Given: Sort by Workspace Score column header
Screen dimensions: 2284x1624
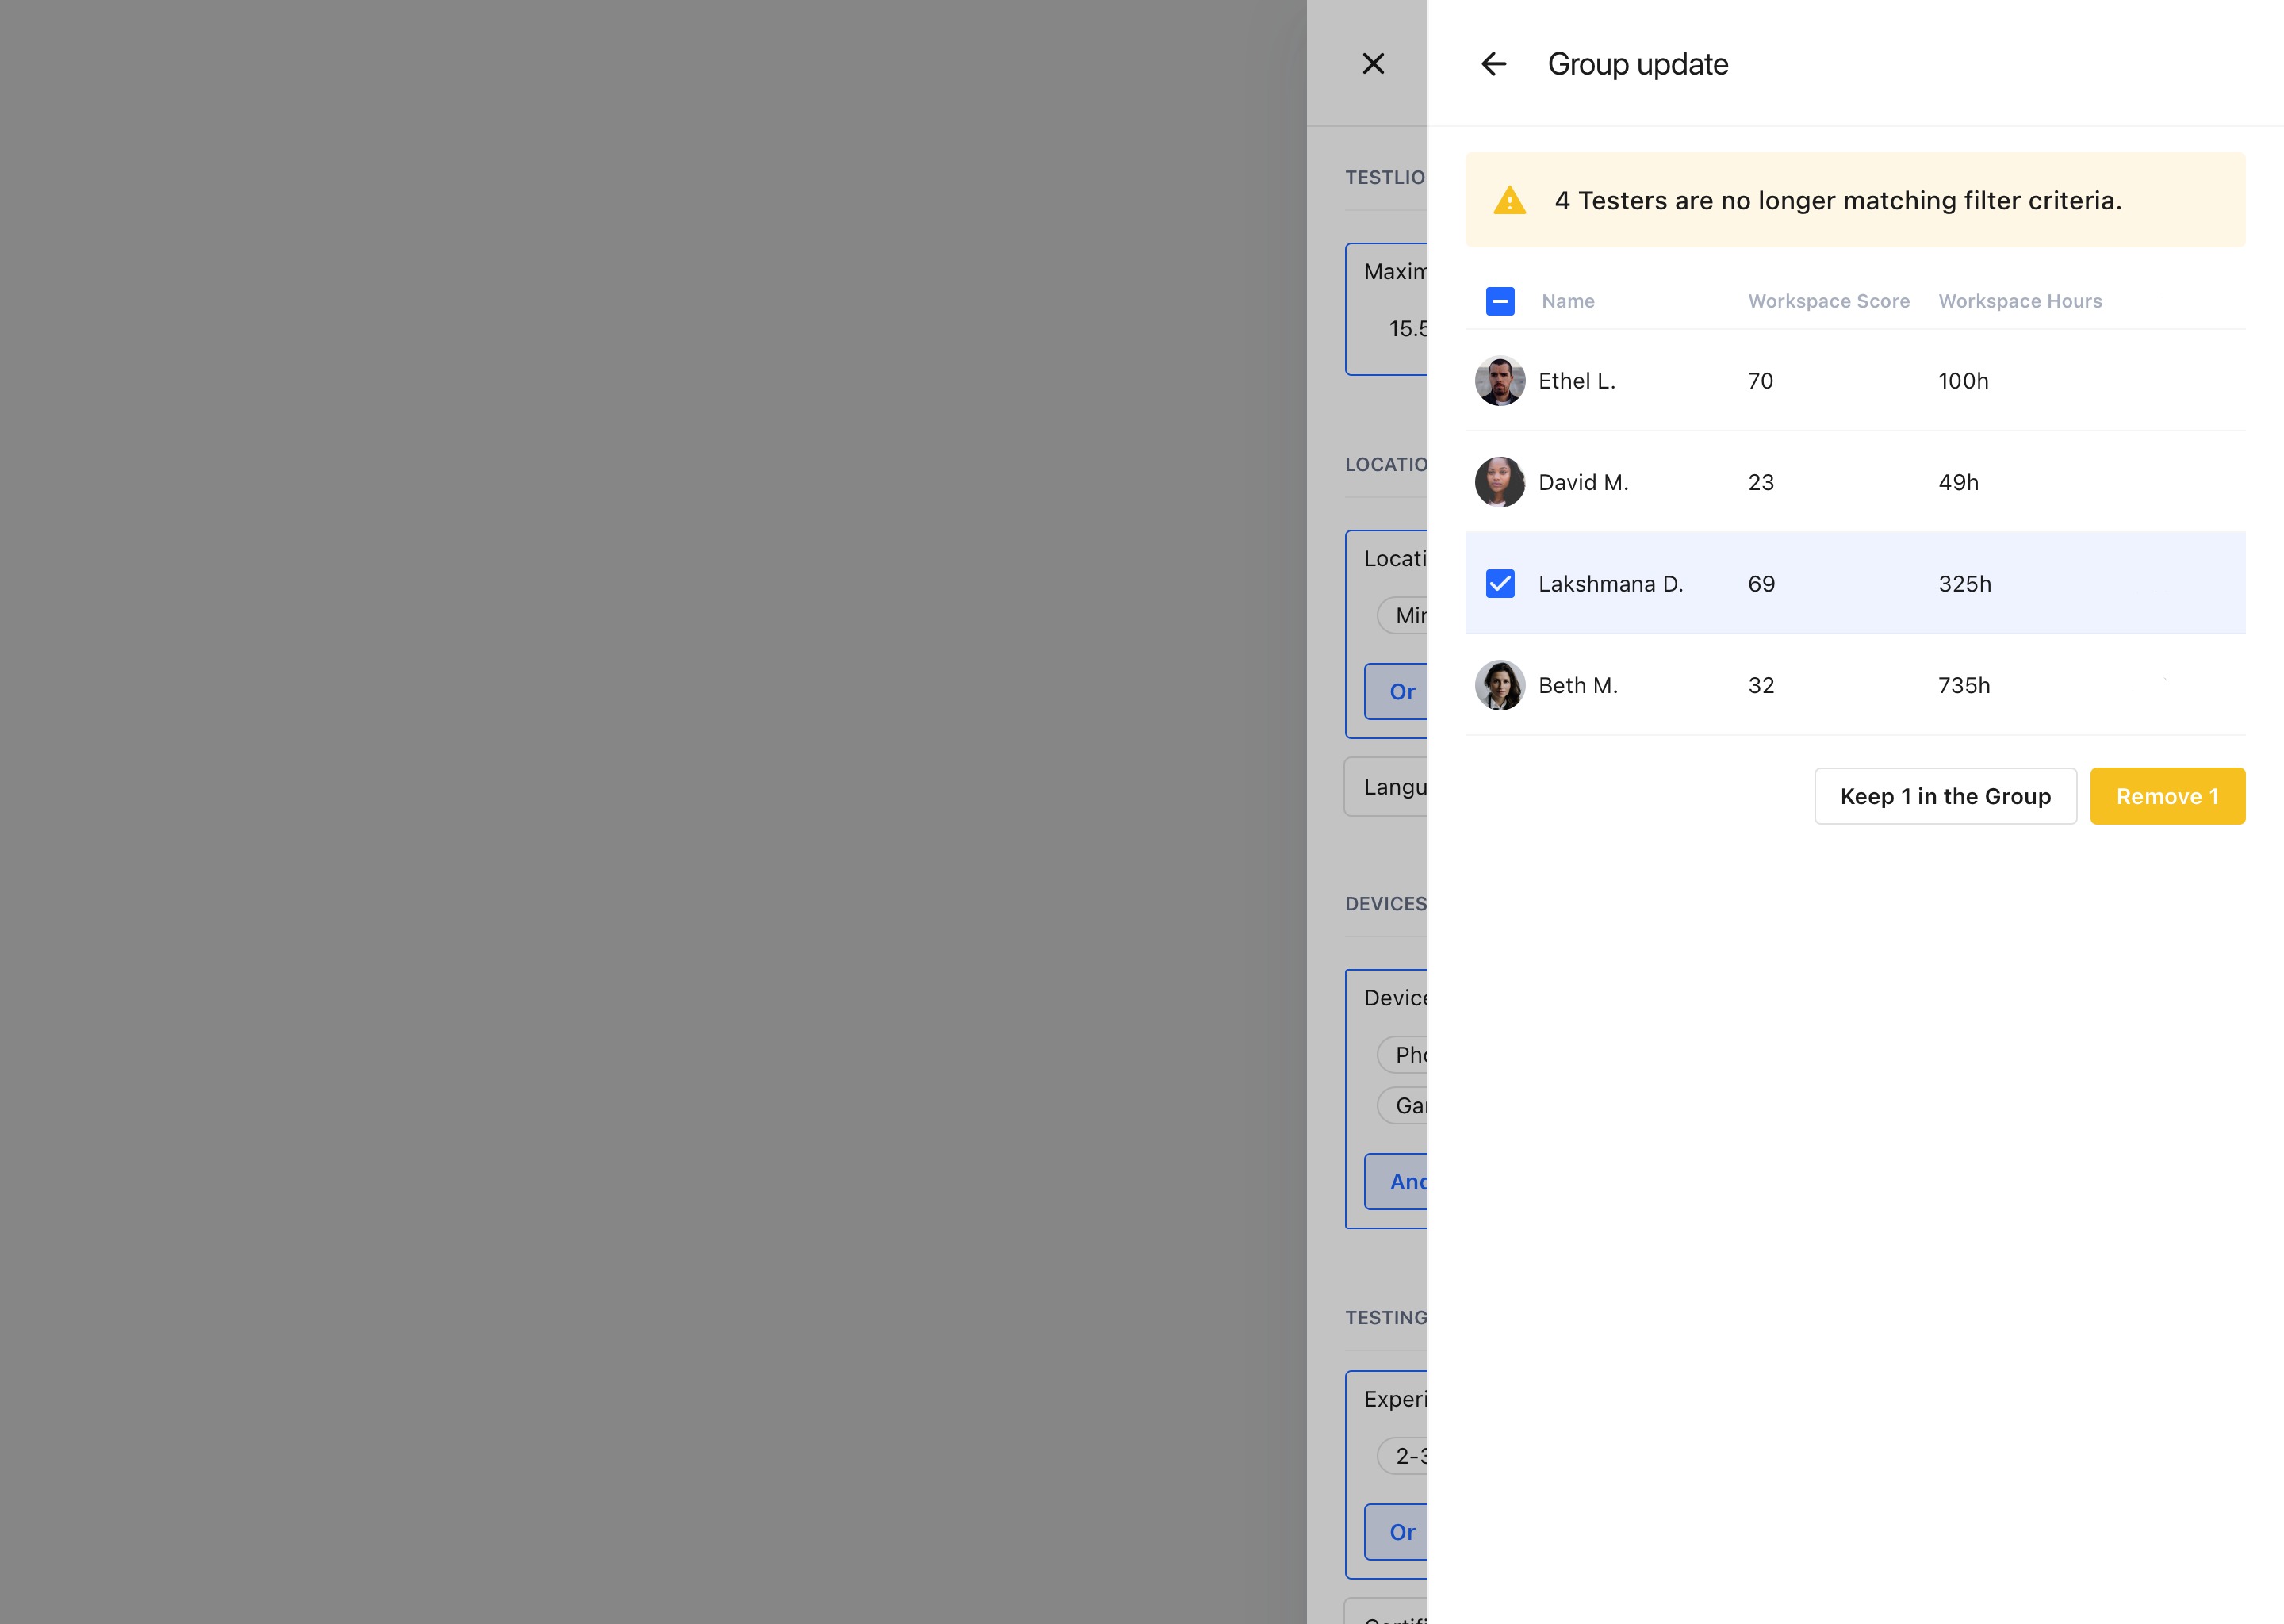Looking at the screenshot, I should click(x=1828, y=301).
